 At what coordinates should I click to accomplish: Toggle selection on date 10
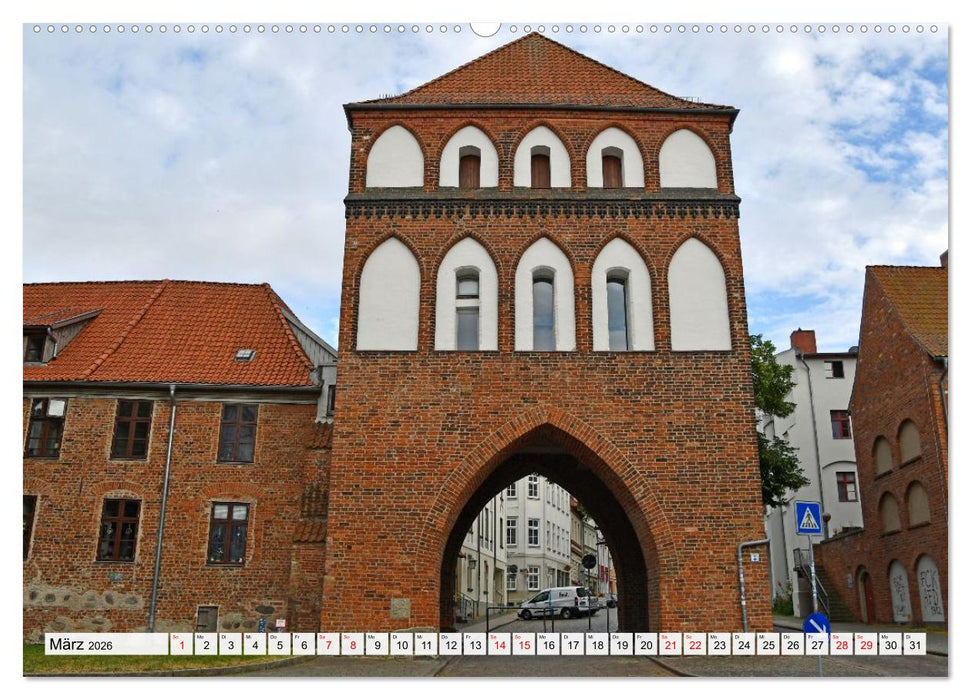[402, 646]
